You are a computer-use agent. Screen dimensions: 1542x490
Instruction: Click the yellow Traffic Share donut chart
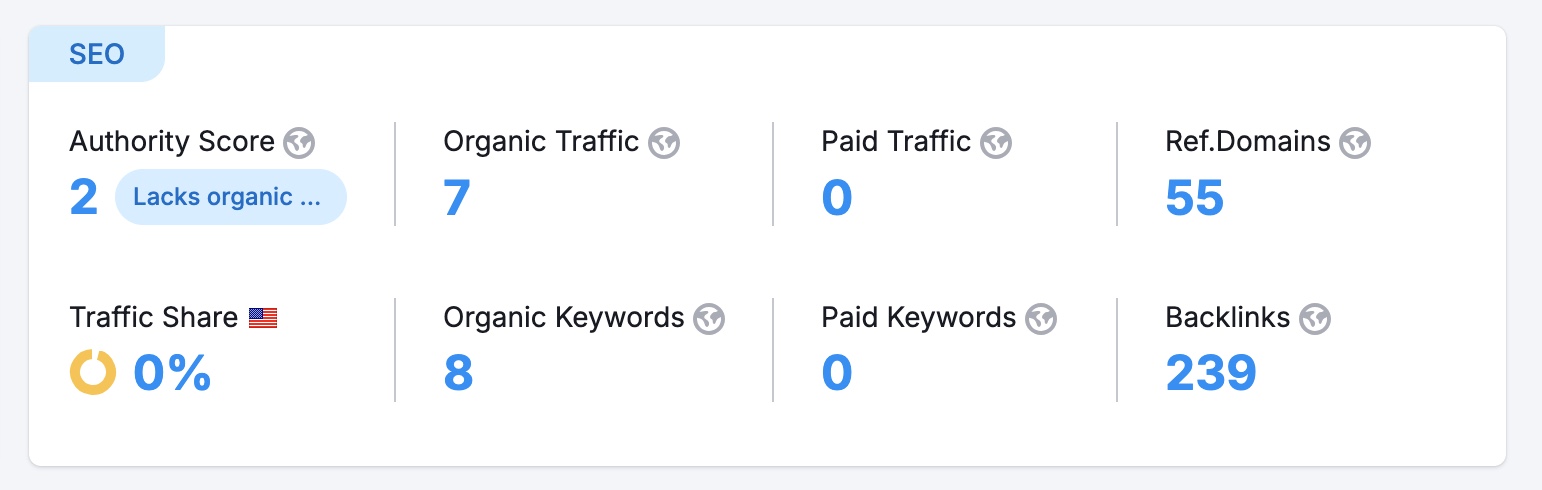pos(93,373)
